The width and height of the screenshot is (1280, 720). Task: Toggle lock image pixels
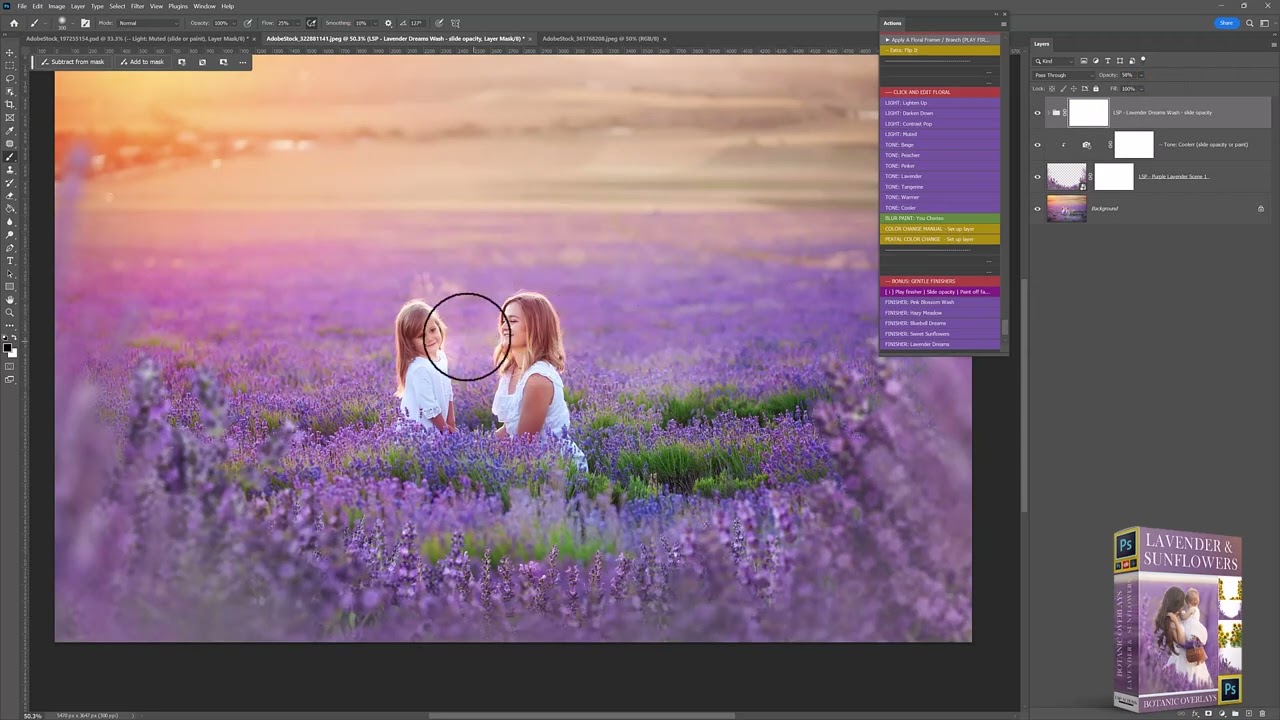click(x=1061, y=89)
